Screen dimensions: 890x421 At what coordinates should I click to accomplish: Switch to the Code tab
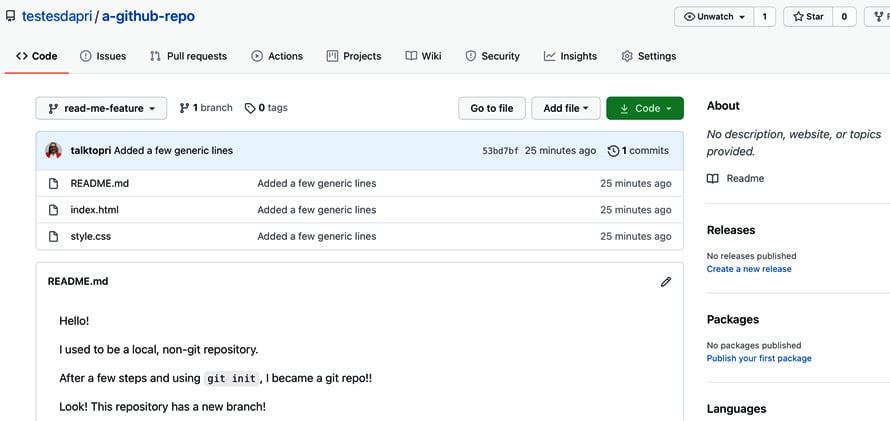37,56
